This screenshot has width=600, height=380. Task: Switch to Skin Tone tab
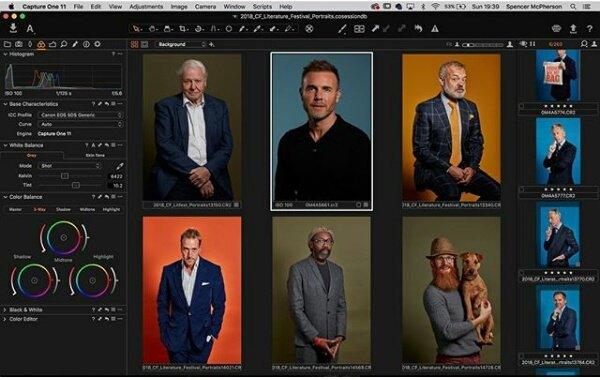pos(95,155)
